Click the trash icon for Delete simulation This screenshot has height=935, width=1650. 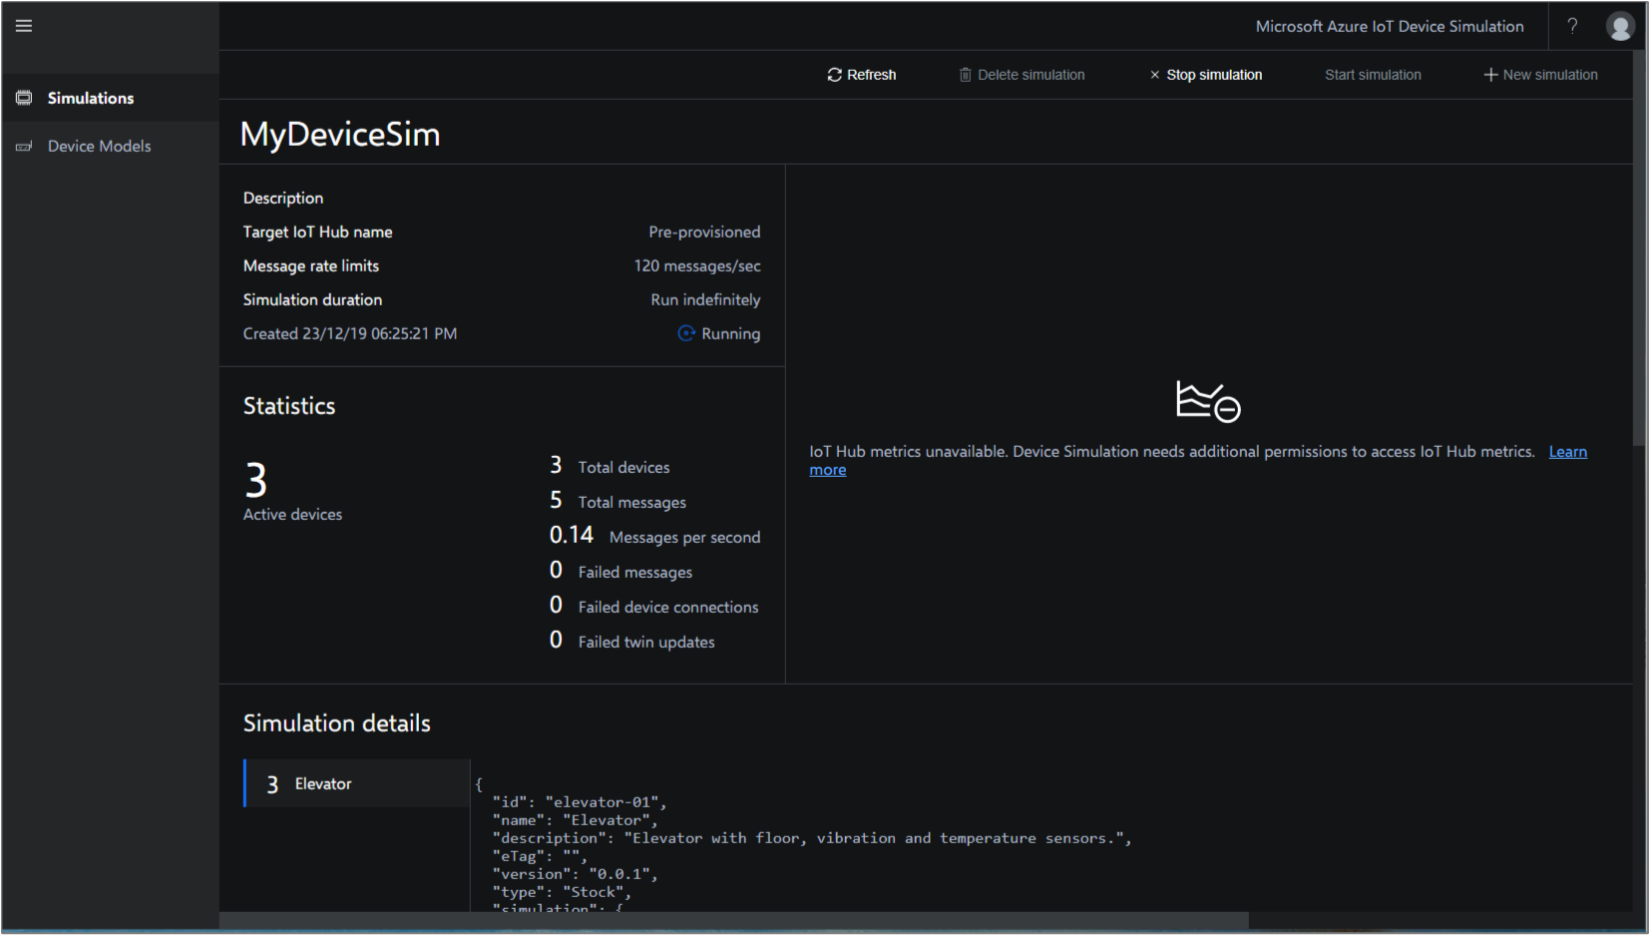(964, 74)
